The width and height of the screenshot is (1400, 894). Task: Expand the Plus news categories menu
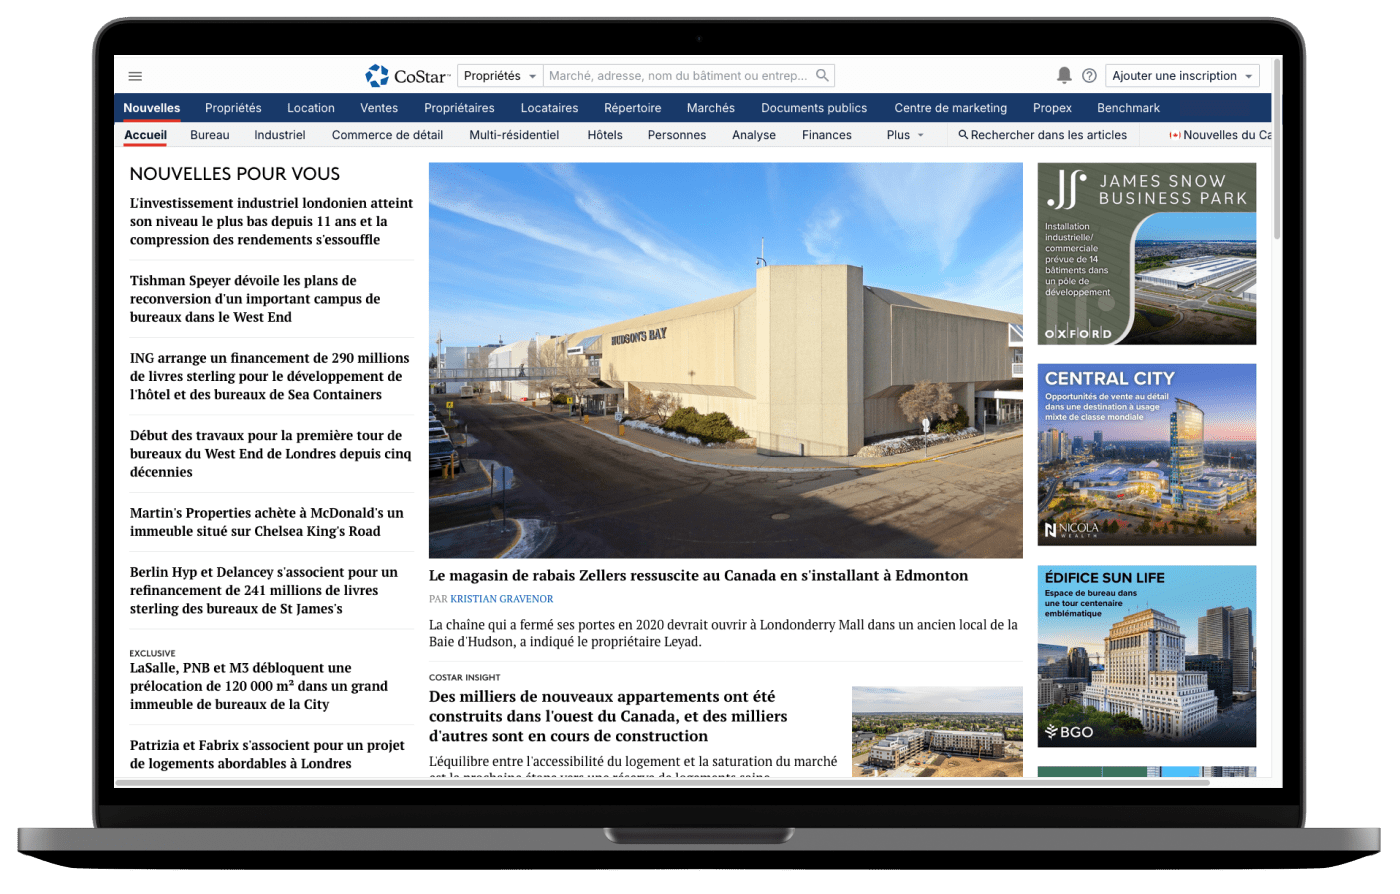[x=904, y=135]
